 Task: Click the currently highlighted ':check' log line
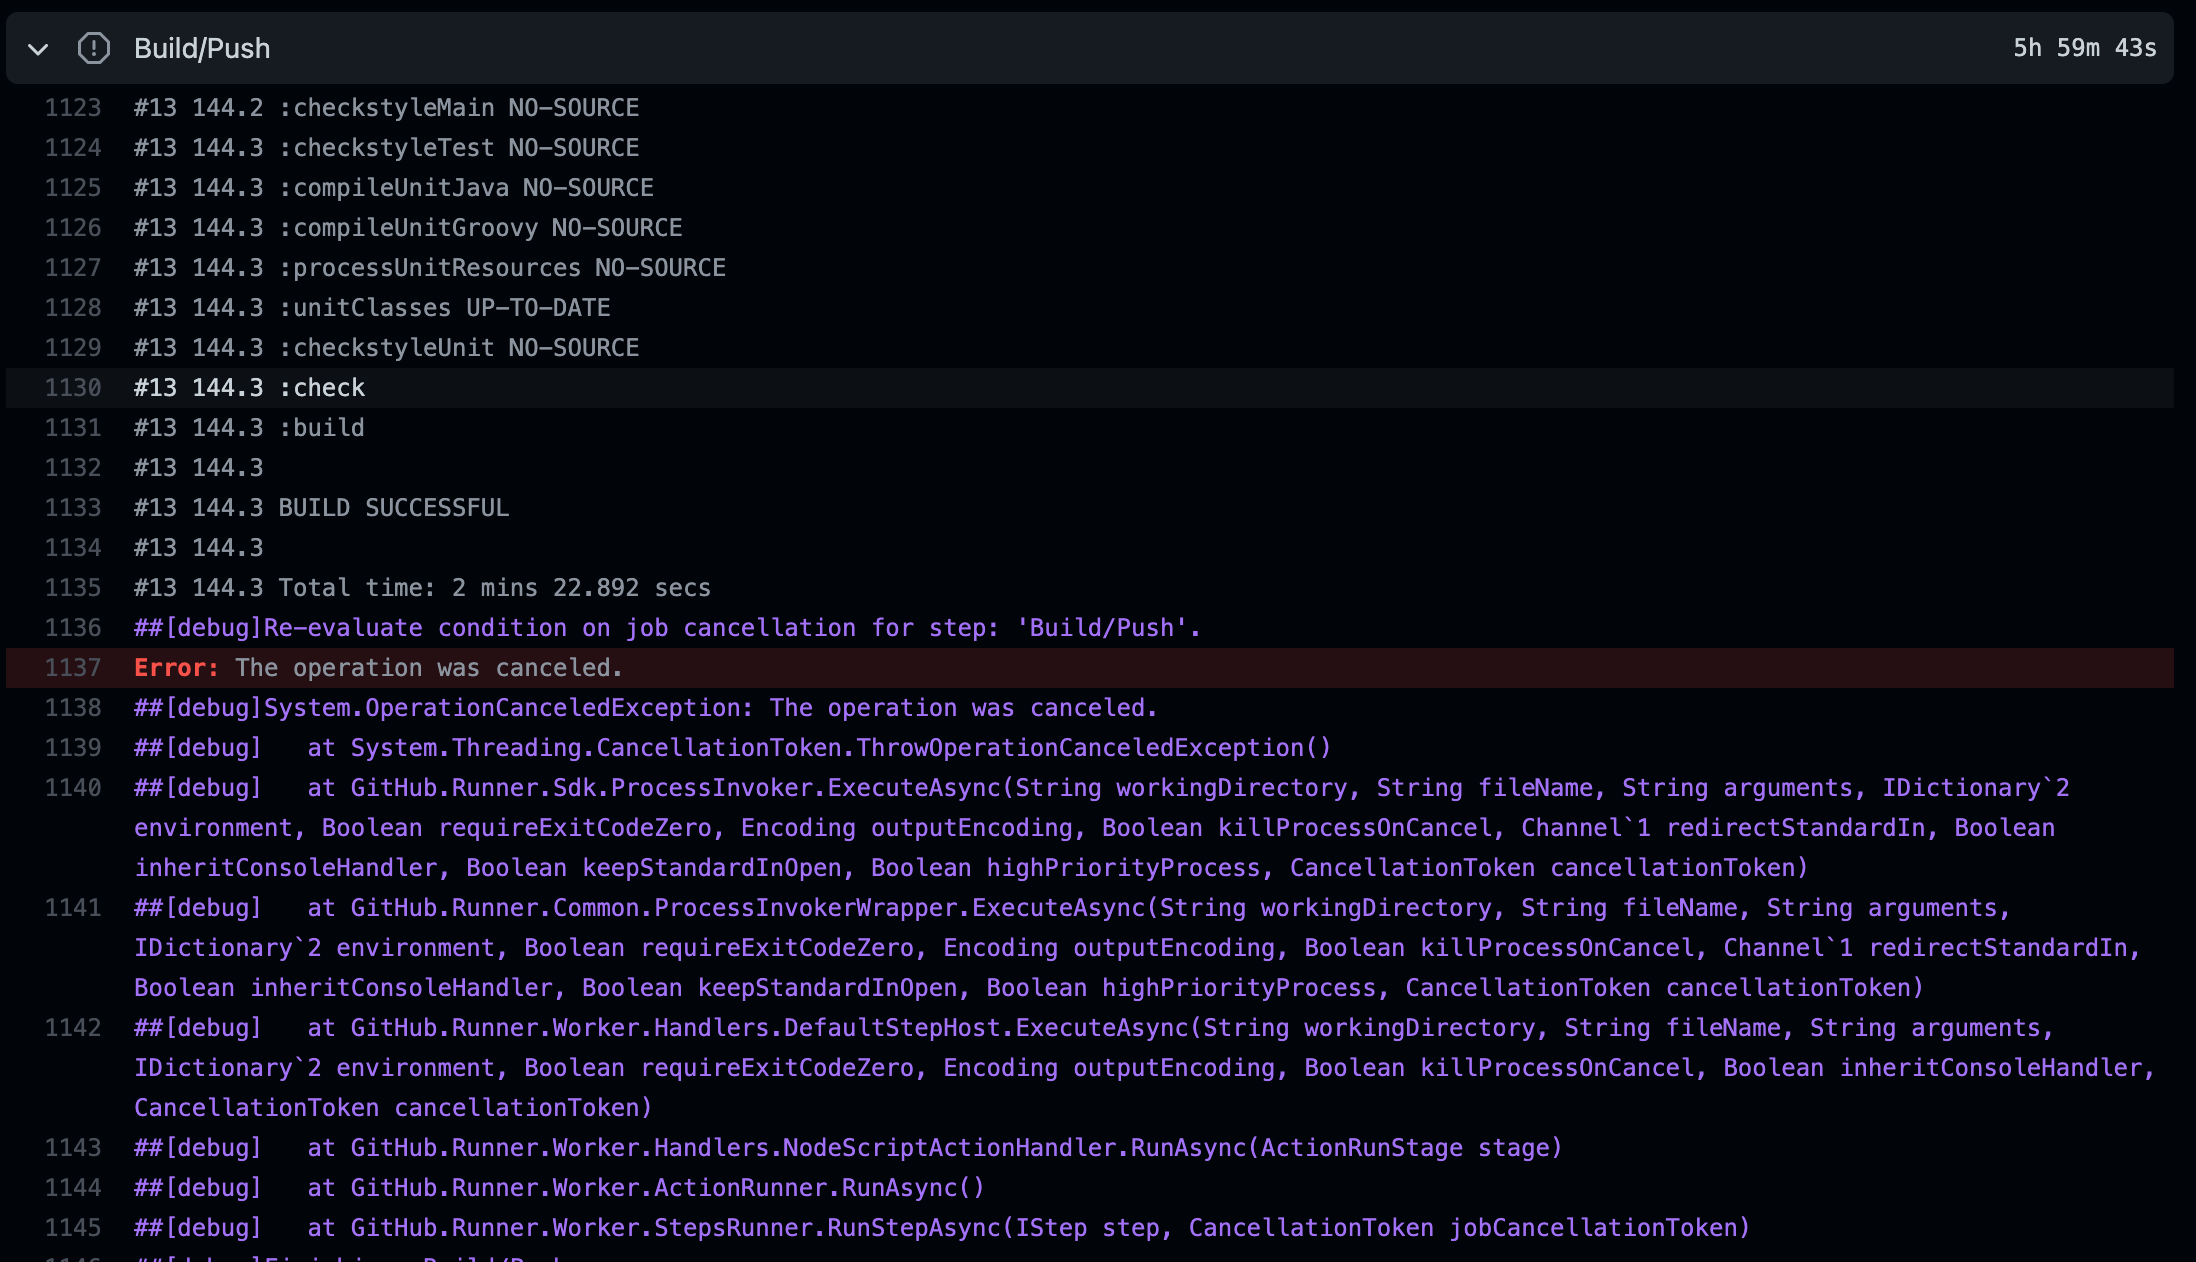[248, 387]
